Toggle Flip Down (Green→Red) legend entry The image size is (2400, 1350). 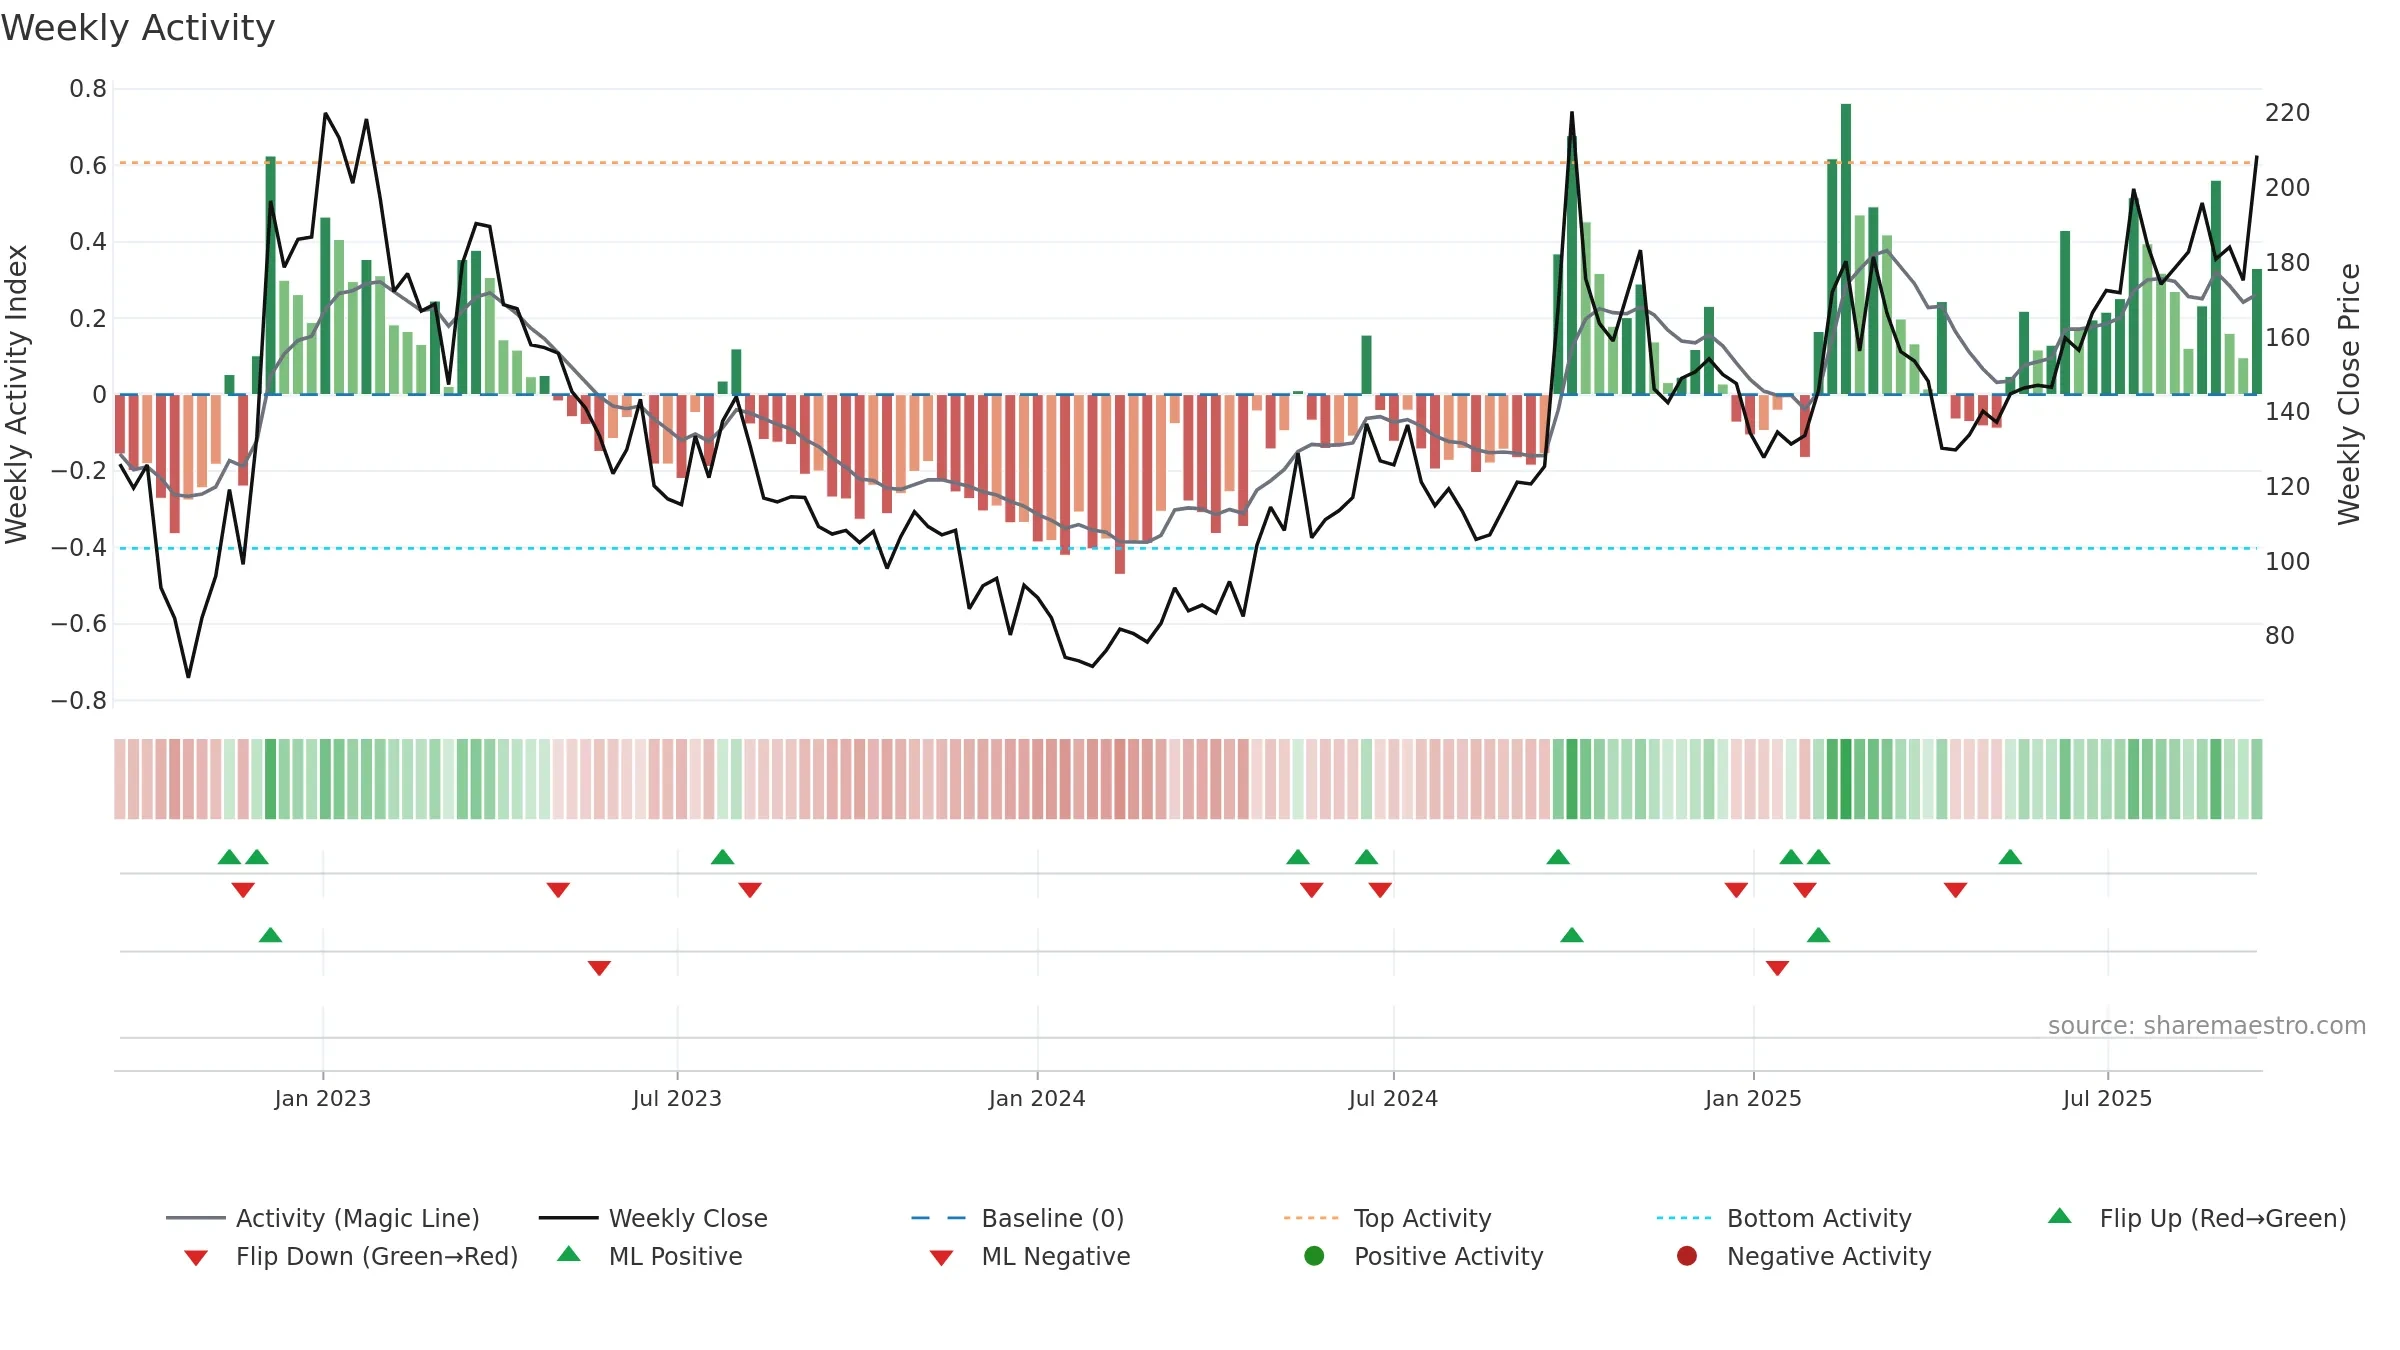point(351,1256)
